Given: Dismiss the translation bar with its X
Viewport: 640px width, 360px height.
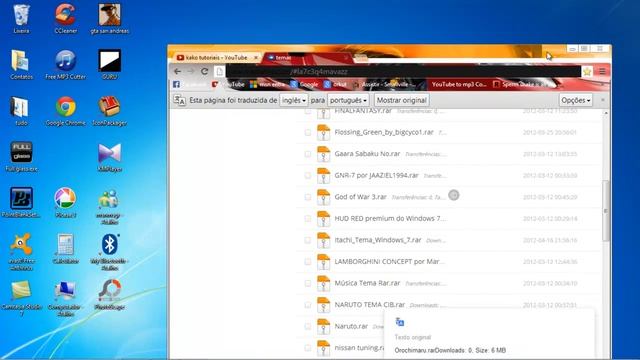Looking at the screenshot, I should [x=602, y=100].
